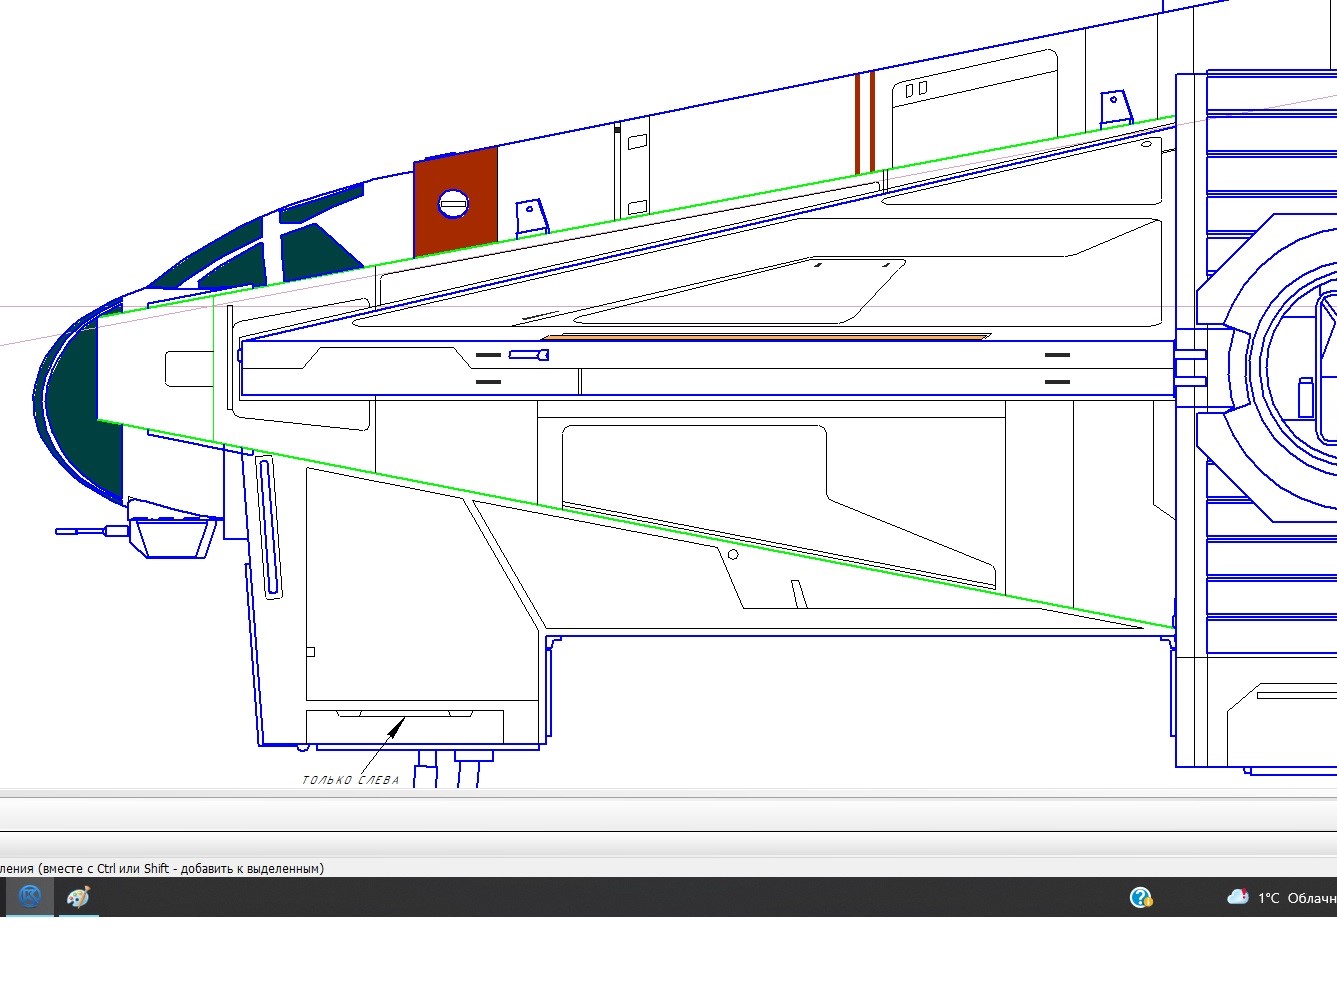This screenshot has width=1337, height=1002.
Task: Select the two vertical red stripes on hull
Action: click(865, 121)
